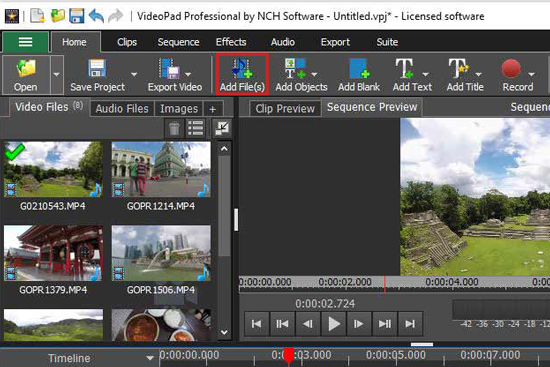
Task: Expand the Open button dropdown arrow
Action: pyautogui.click(x=56, y=75)
